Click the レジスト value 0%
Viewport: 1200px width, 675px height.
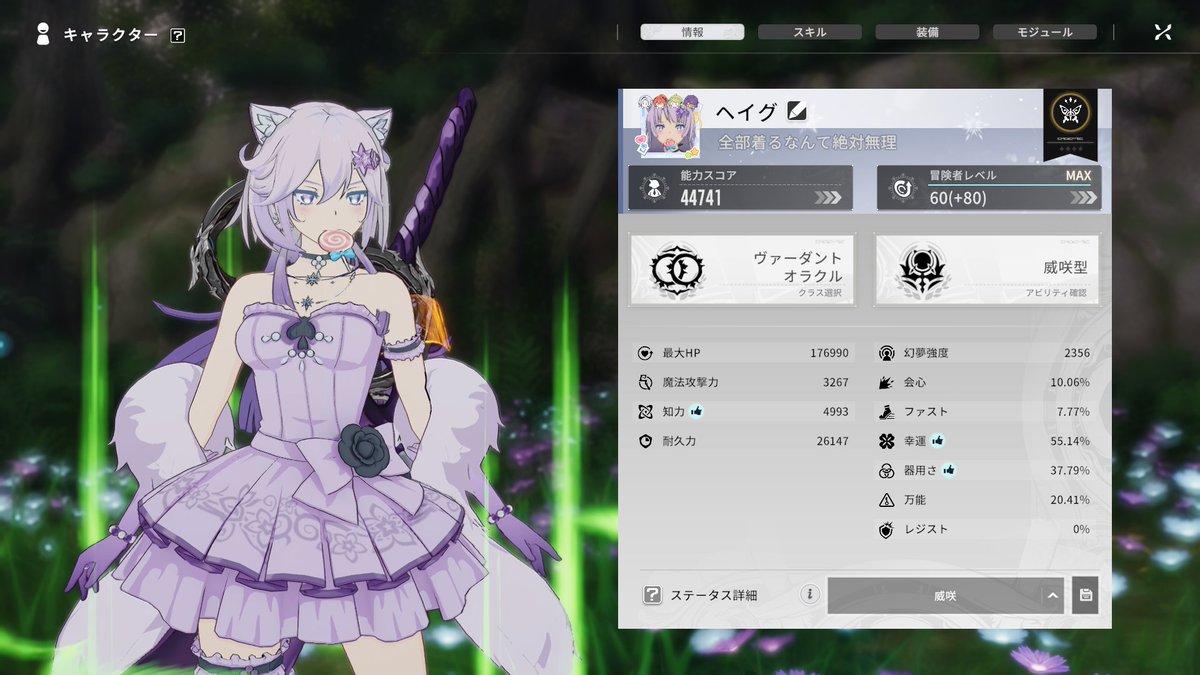tap(1081, 529)
